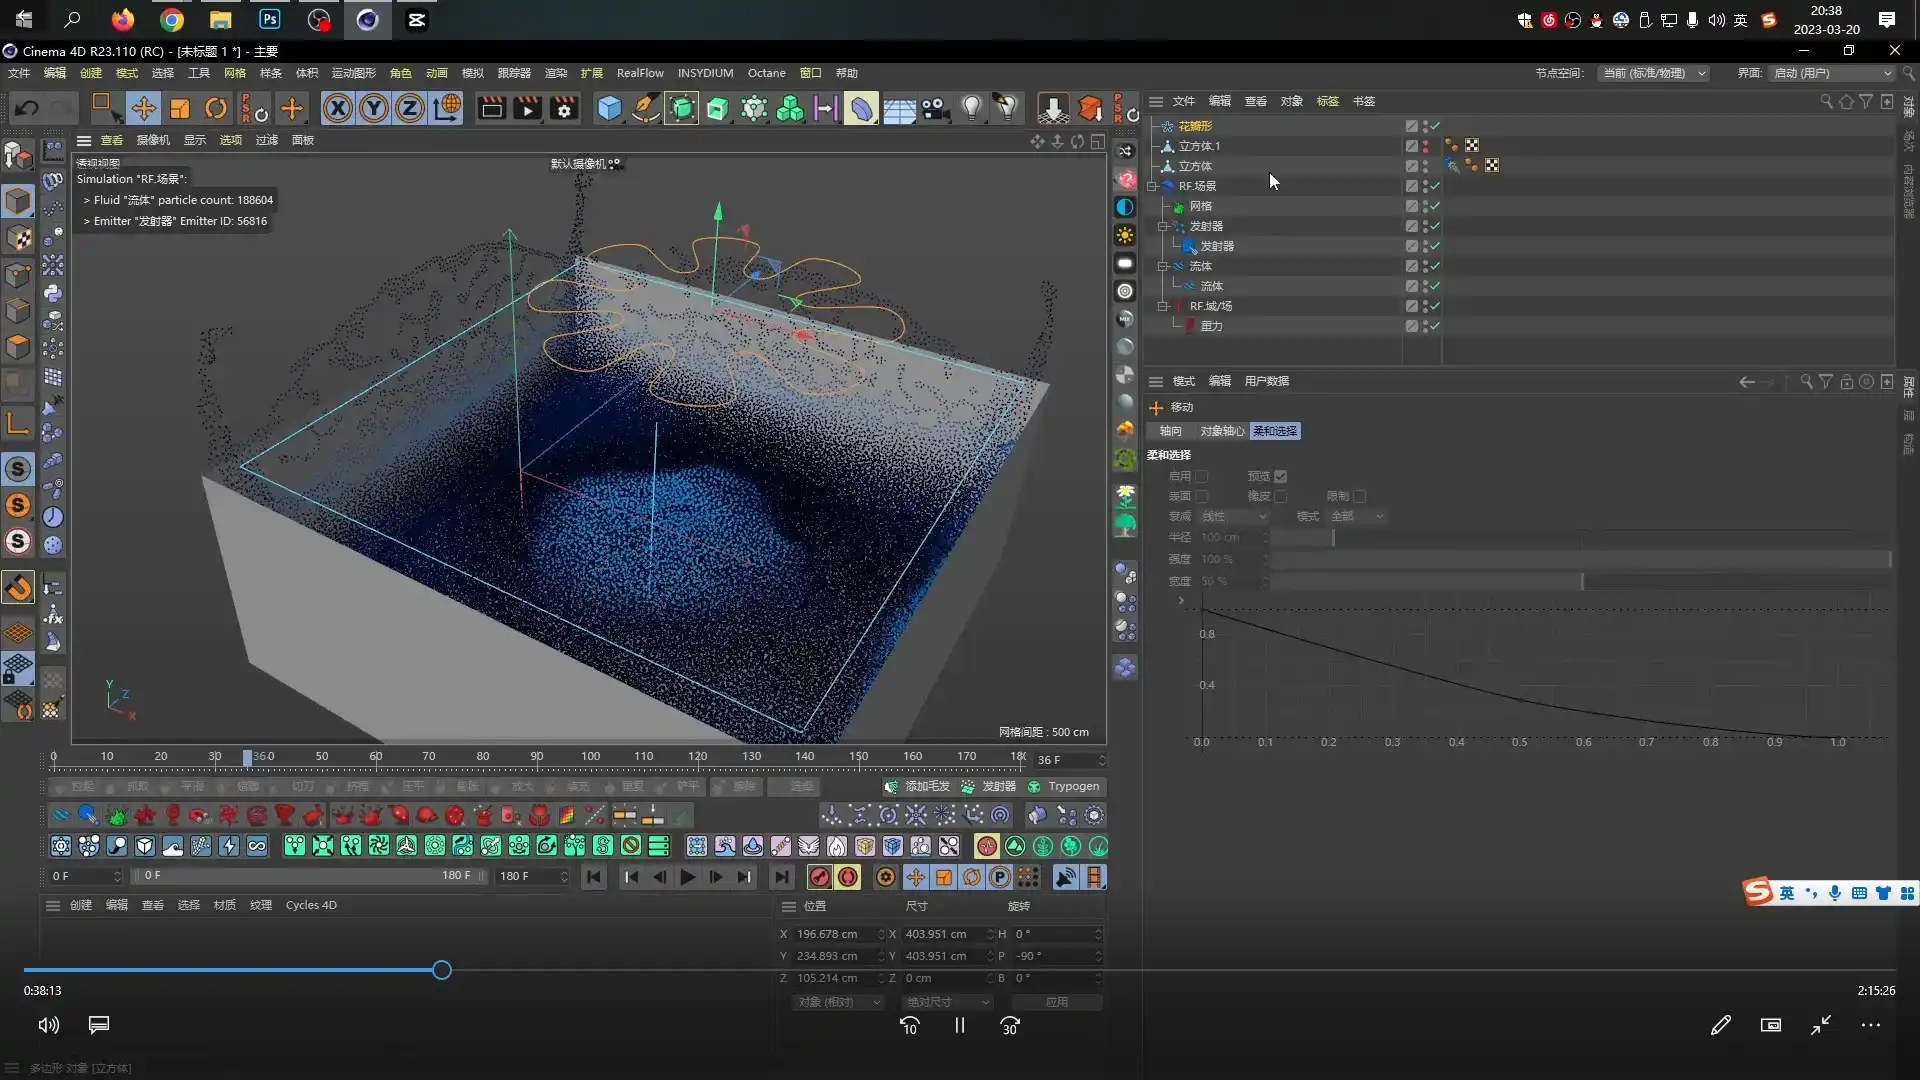Image resolution: width=1920 pixels, height=1080 pixels.
Task: Open Photoshop from the taskbar
Action: point(269,19)
